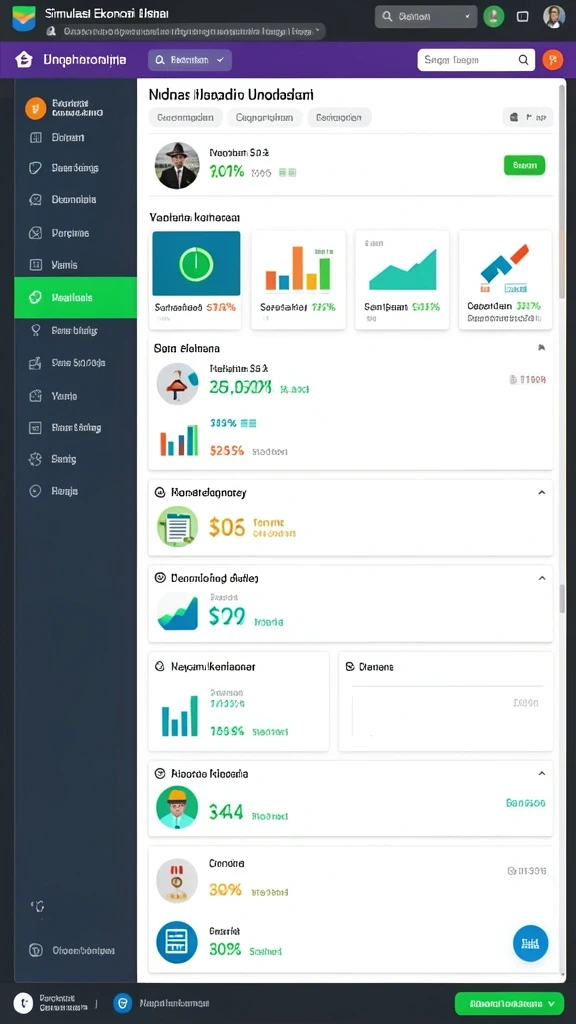Open the green dropdown button in the bottom bar

(x=509, y=1002)
